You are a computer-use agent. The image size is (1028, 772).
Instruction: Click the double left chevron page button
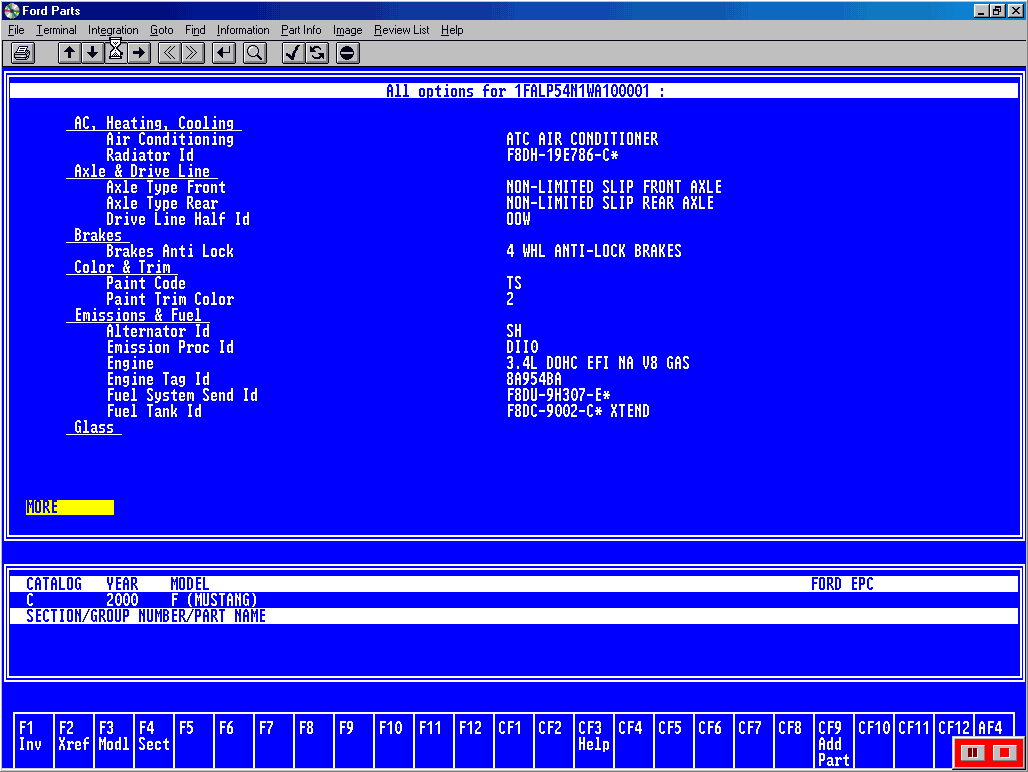pyautogui.click(x=169, y=53)
